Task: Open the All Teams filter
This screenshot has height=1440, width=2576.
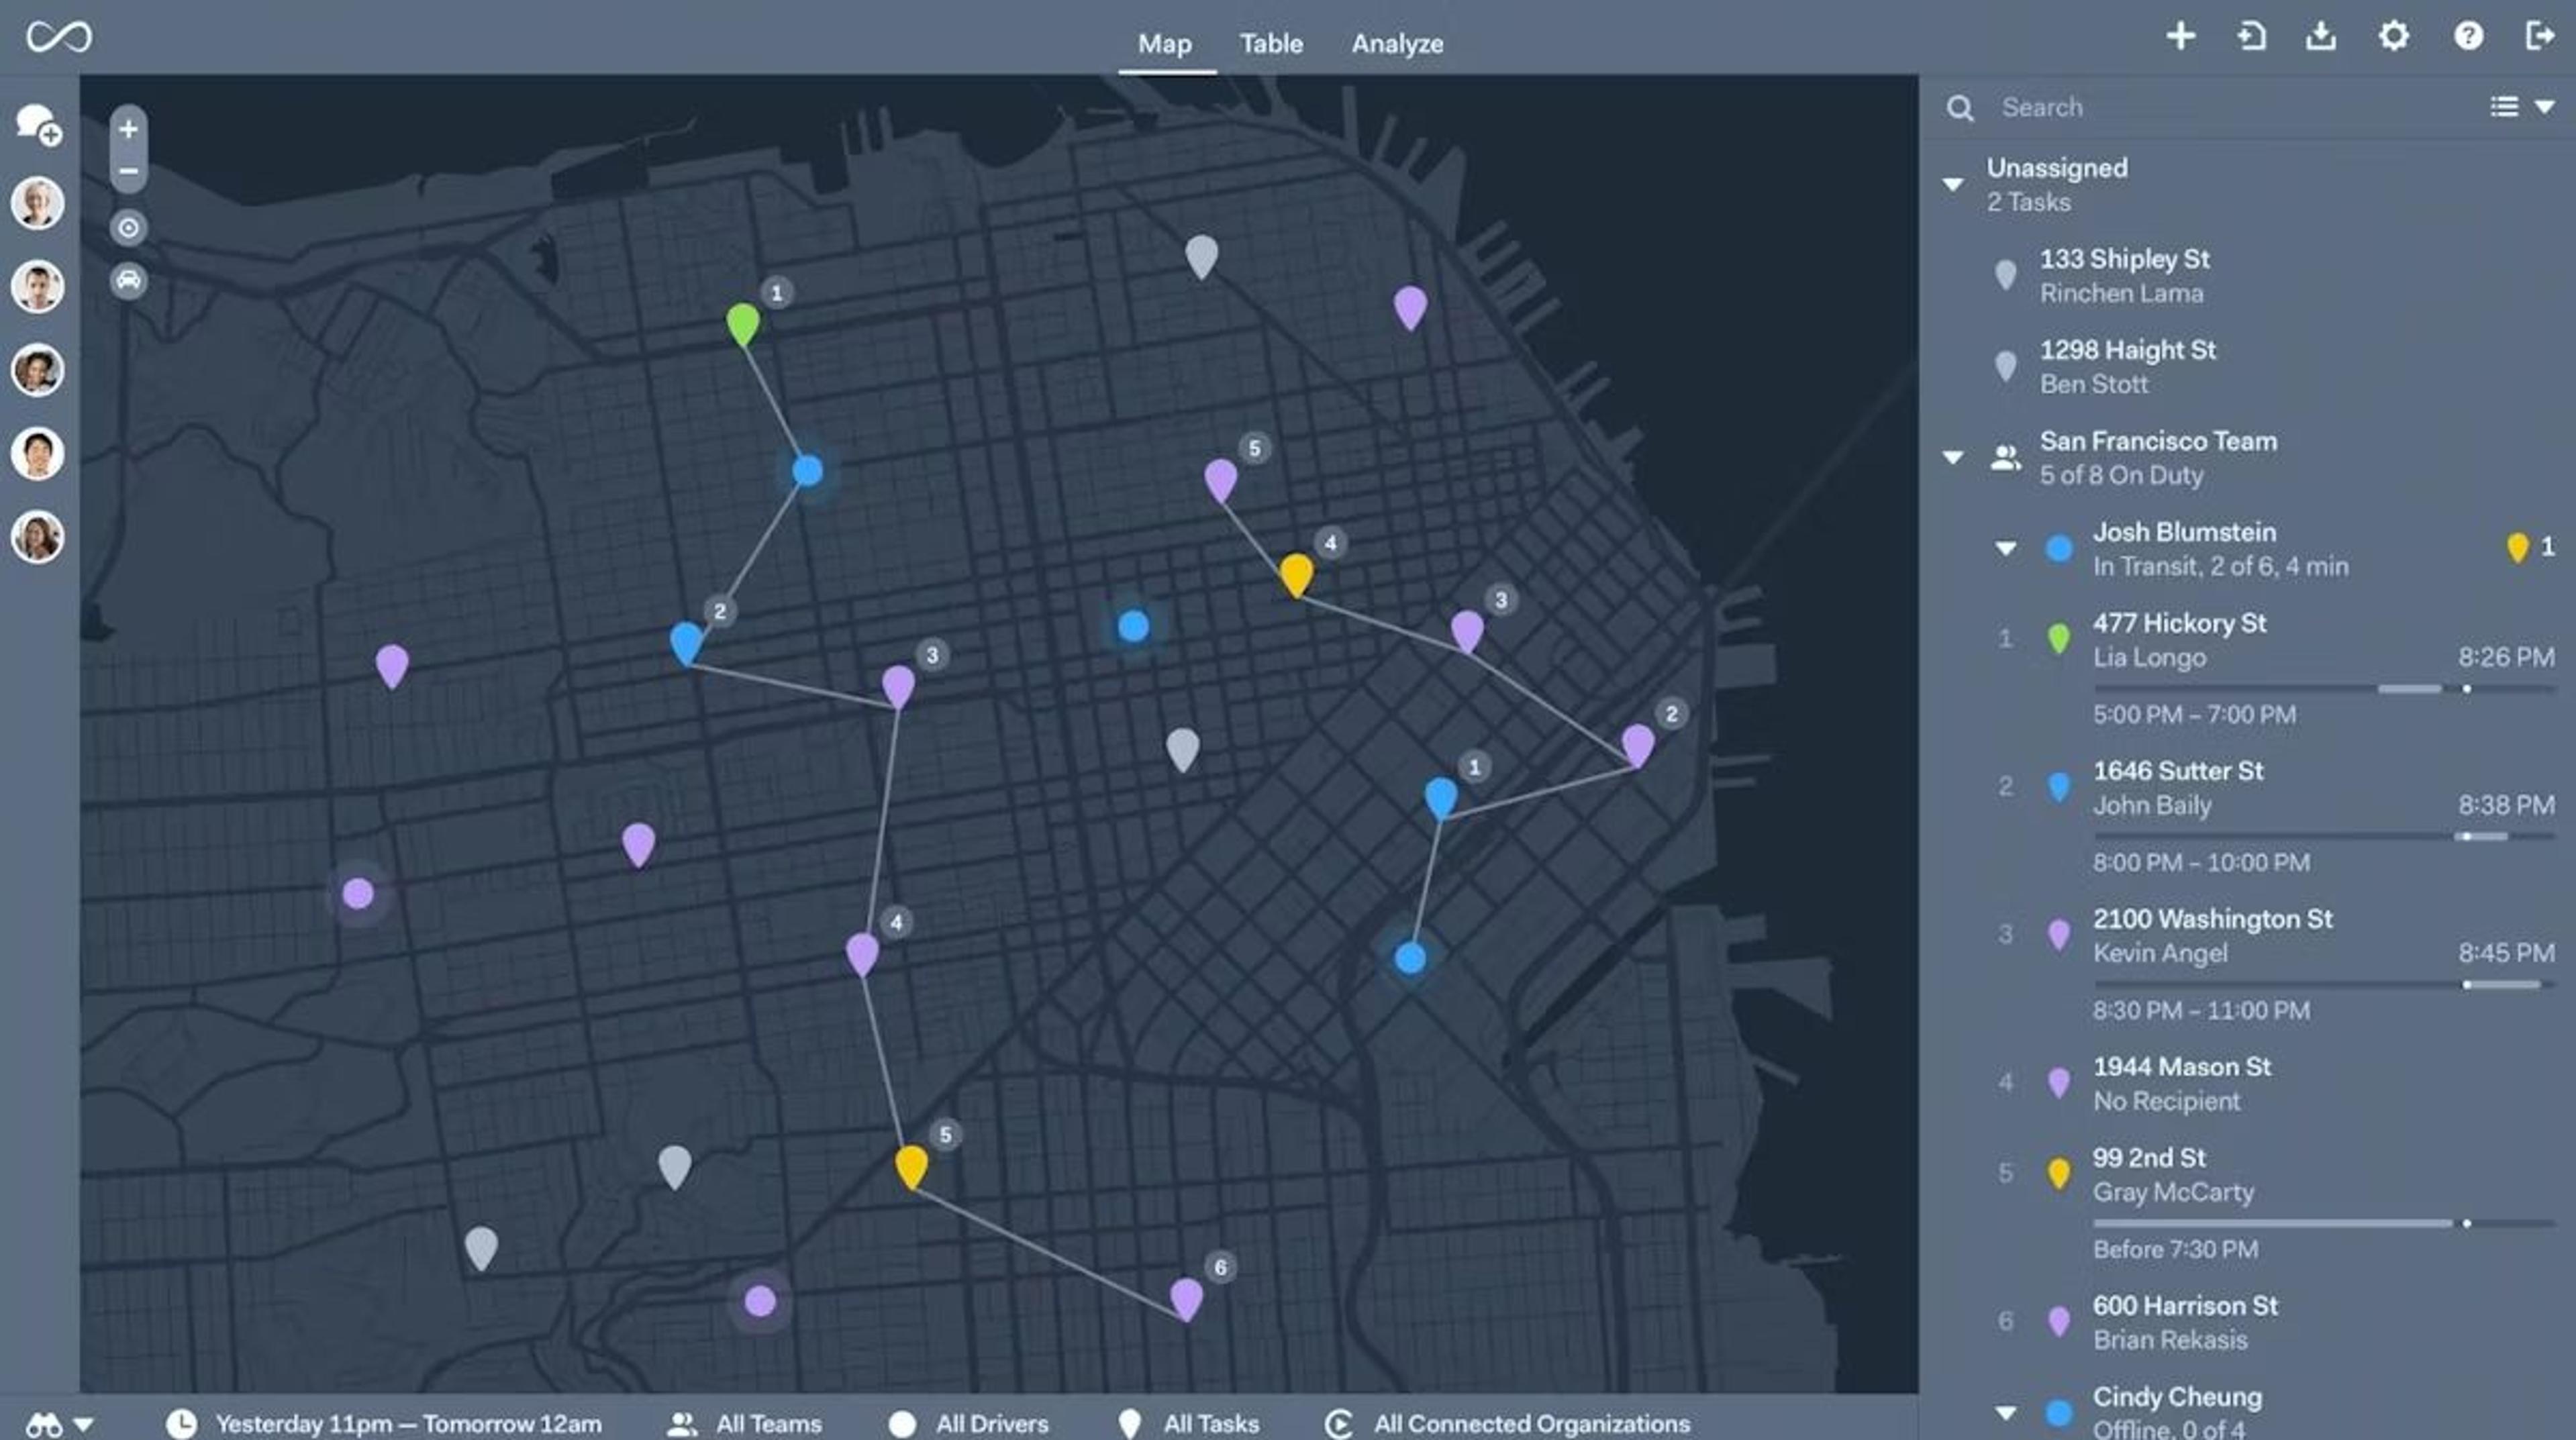Action: click(x=745, y=1423)
